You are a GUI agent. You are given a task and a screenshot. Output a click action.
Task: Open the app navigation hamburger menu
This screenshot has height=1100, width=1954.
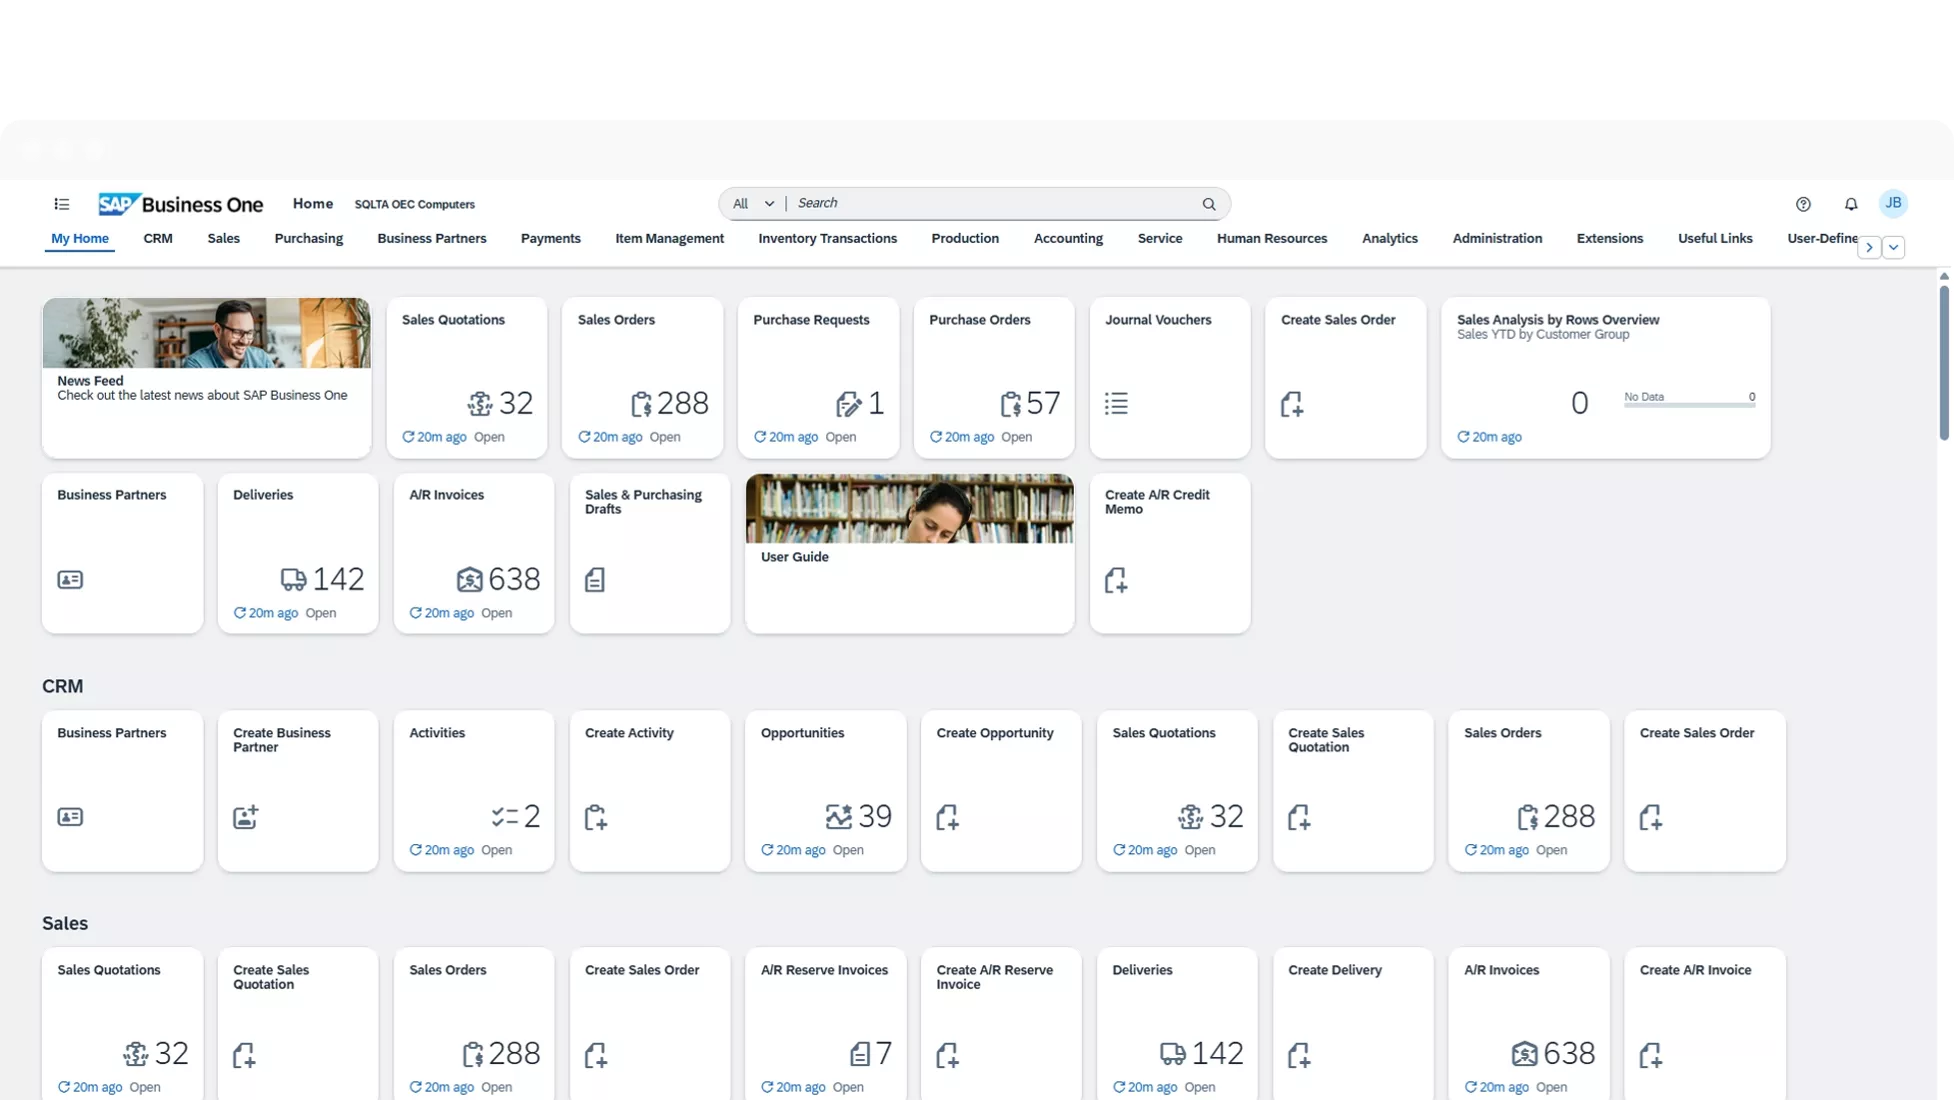click(61, 204)
